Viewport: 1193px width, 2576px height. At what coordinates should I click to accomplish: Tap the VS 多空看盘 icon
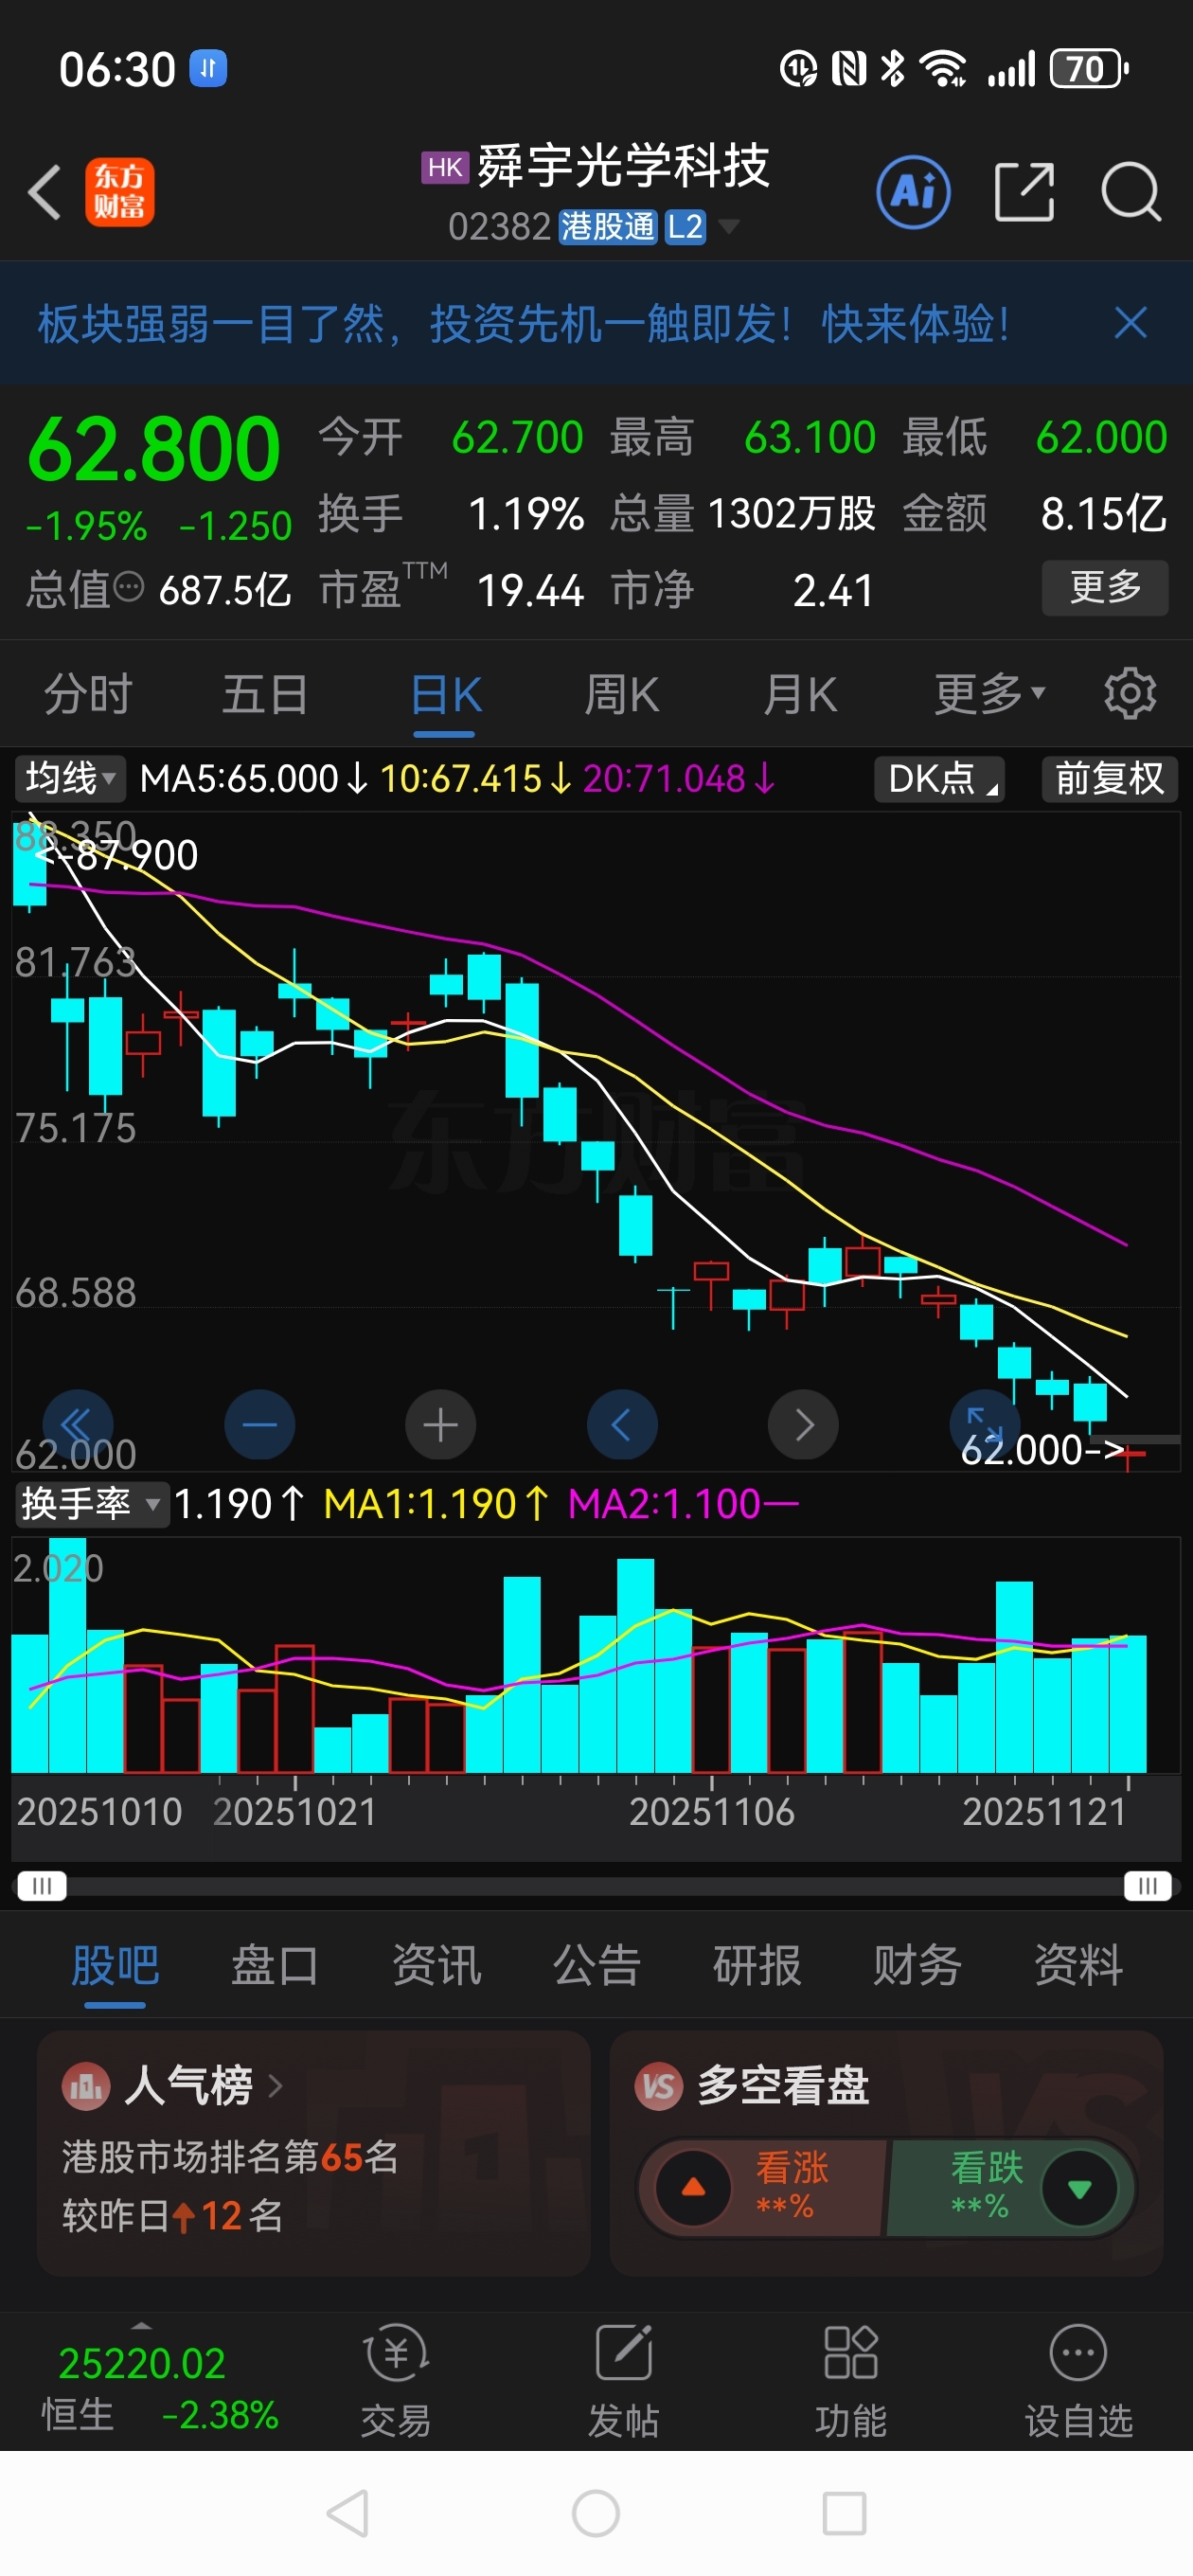click(x=658, y=2087)
